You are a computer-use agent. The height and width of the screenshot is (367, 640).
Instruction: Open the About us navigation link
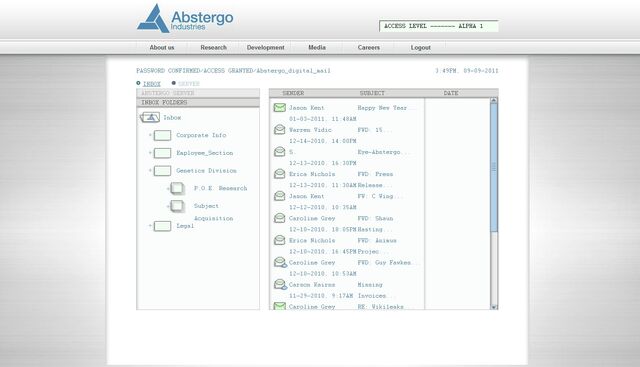point(162,47)
